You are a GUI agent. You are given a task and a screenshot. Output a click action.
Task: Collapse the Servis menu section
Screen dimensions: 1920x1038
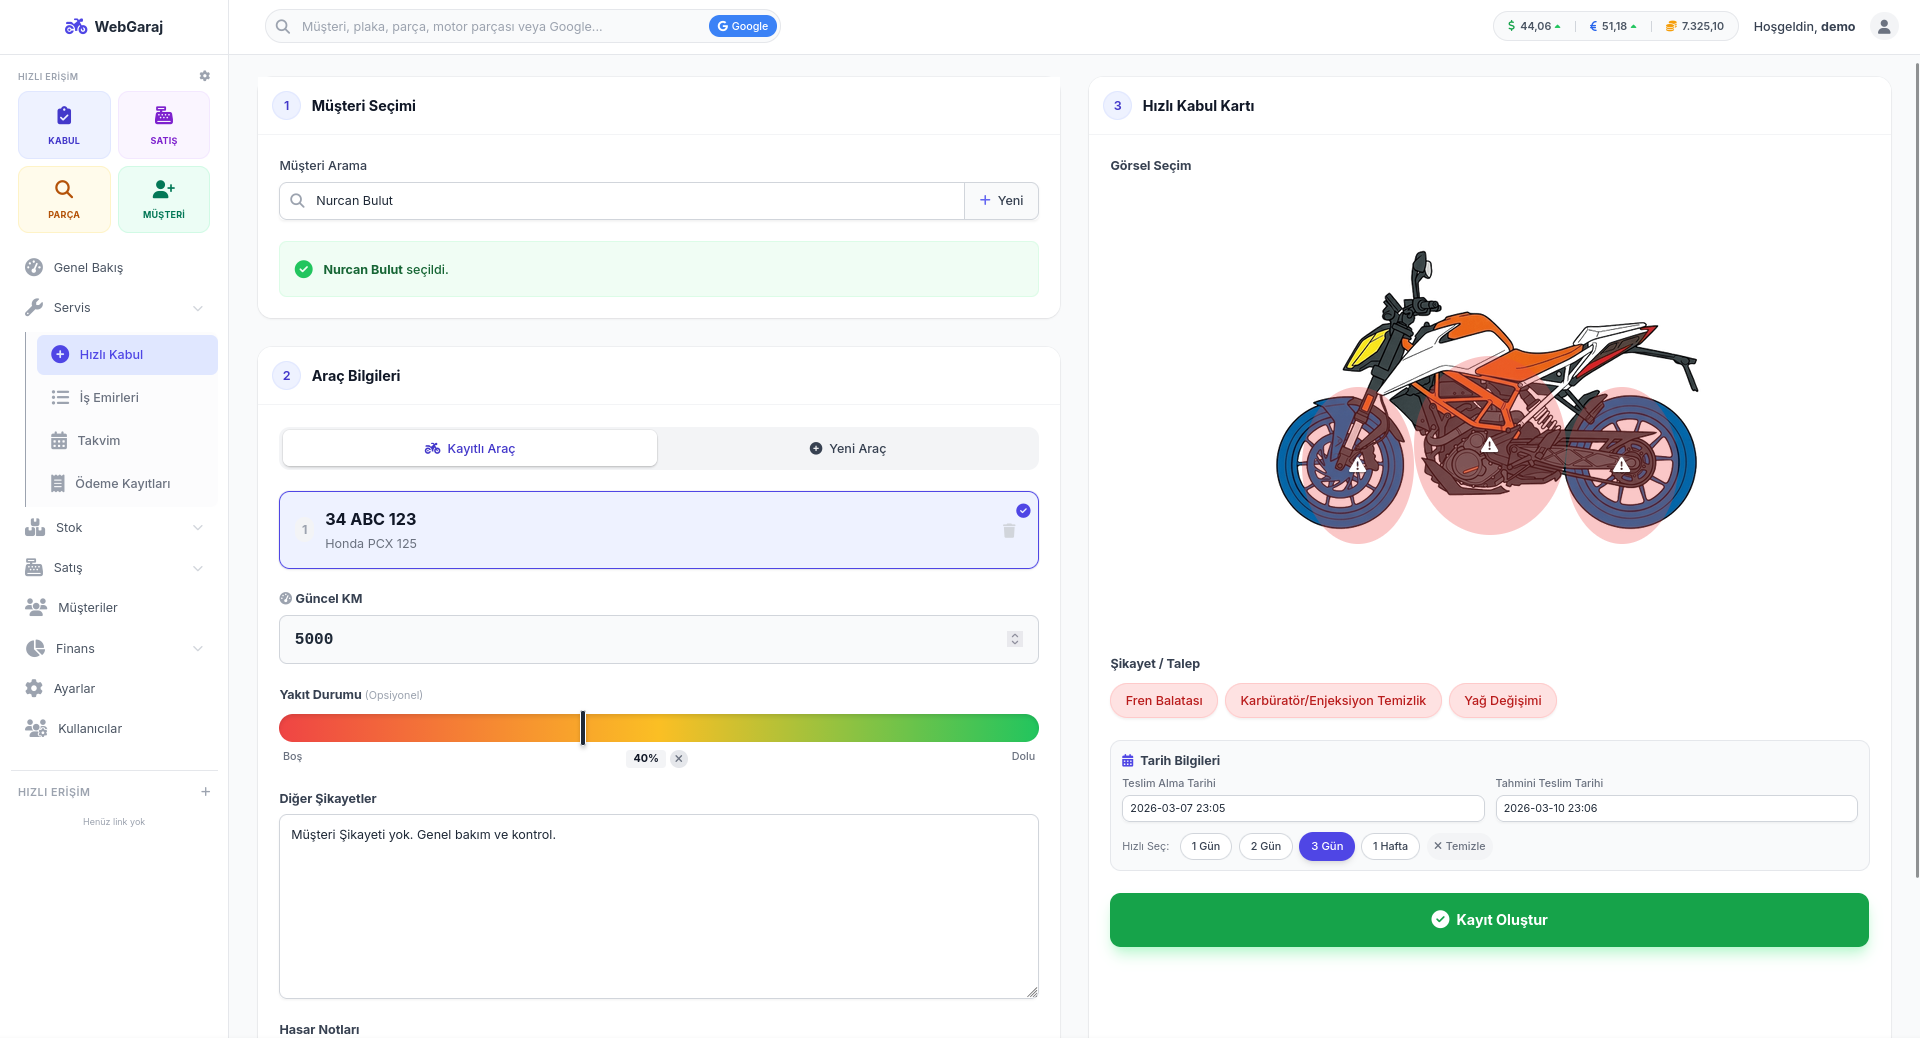(x=198, y=308)
